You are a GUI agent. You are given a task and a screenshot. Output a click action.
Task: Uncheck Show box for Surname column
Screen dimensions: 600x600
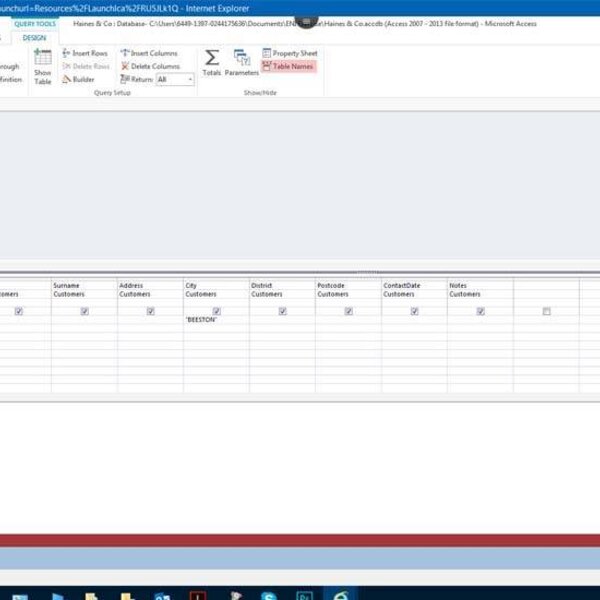(84, 311)
